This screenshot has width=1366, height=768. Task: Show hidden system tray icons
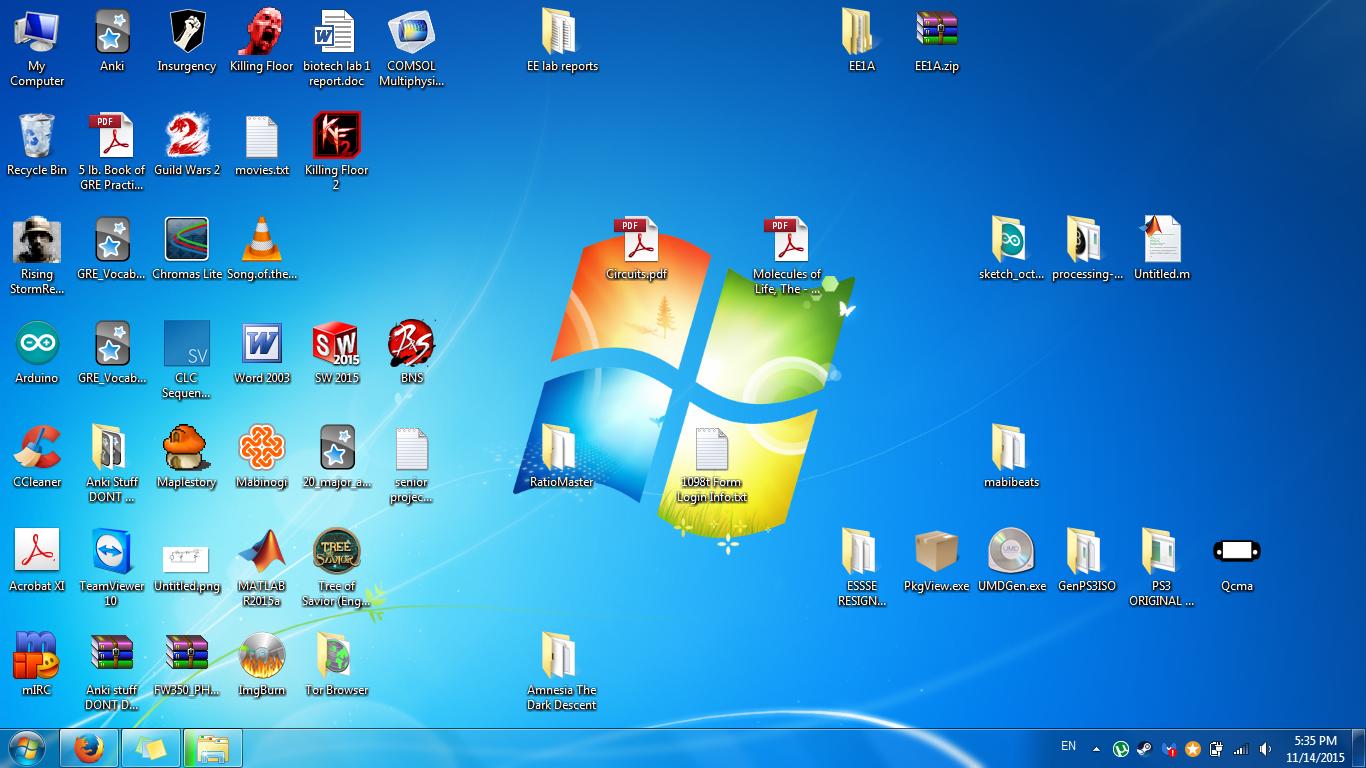click(x=1096, y=749)
